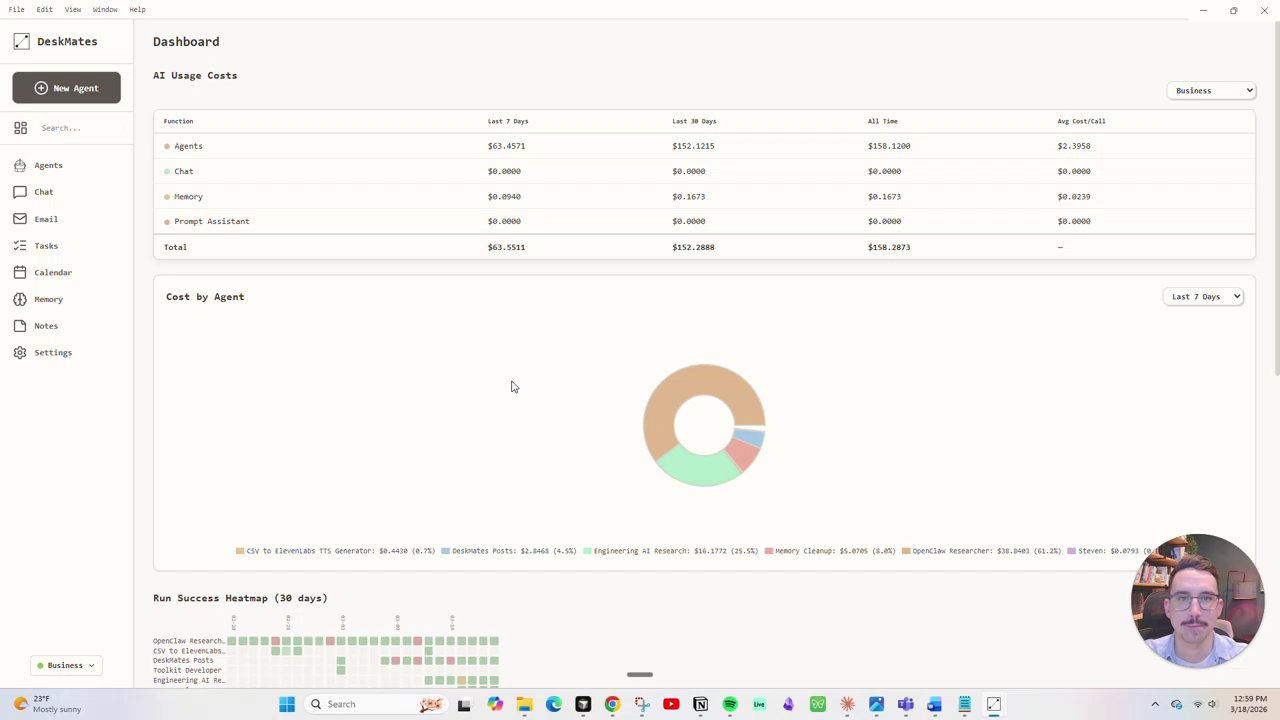Click the Windows Start button

287,704
